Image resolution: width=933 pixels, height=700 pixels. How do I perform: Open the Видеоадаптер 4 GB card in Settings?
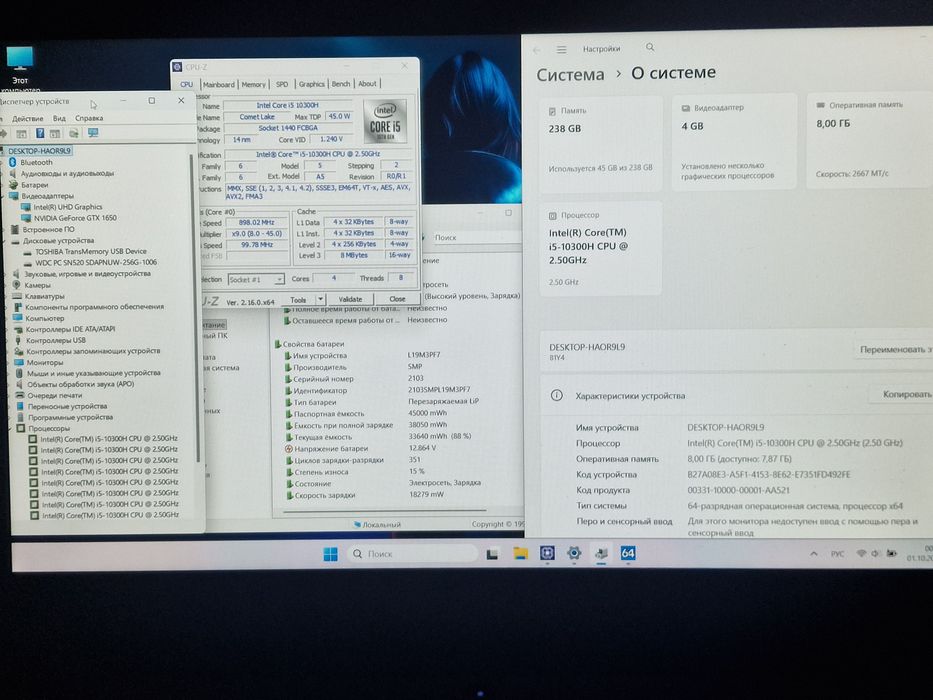tap(734, 142)
